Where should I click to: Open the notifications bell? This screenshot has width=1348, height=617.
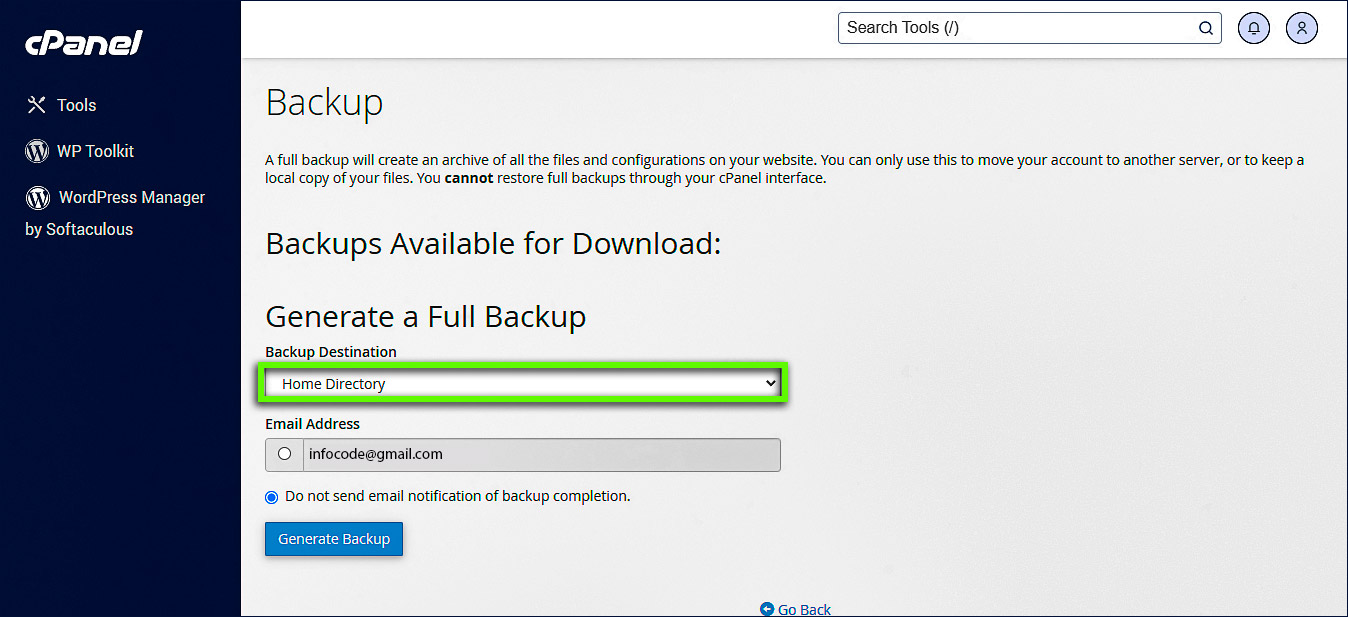(1254, 28)
